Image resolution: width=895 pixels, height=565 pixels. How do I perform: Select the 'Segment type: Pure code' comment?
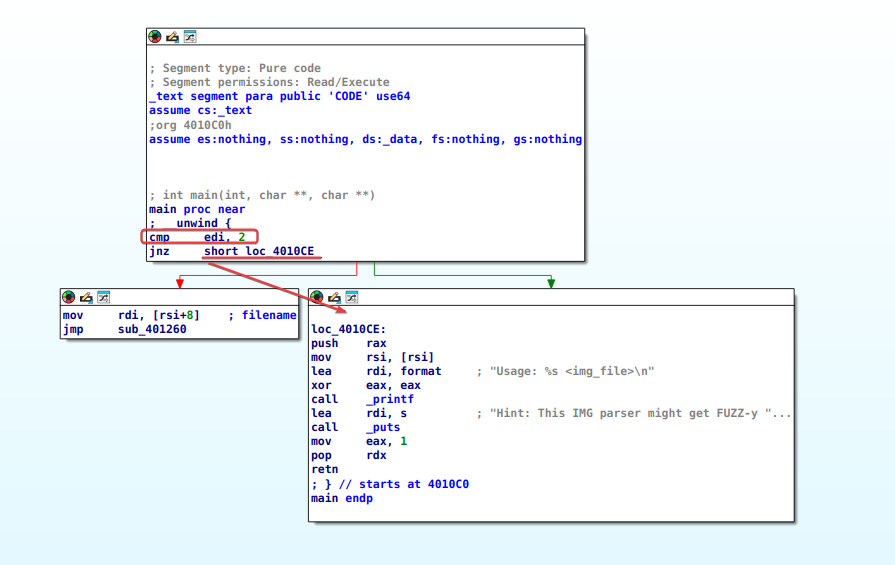235,68
